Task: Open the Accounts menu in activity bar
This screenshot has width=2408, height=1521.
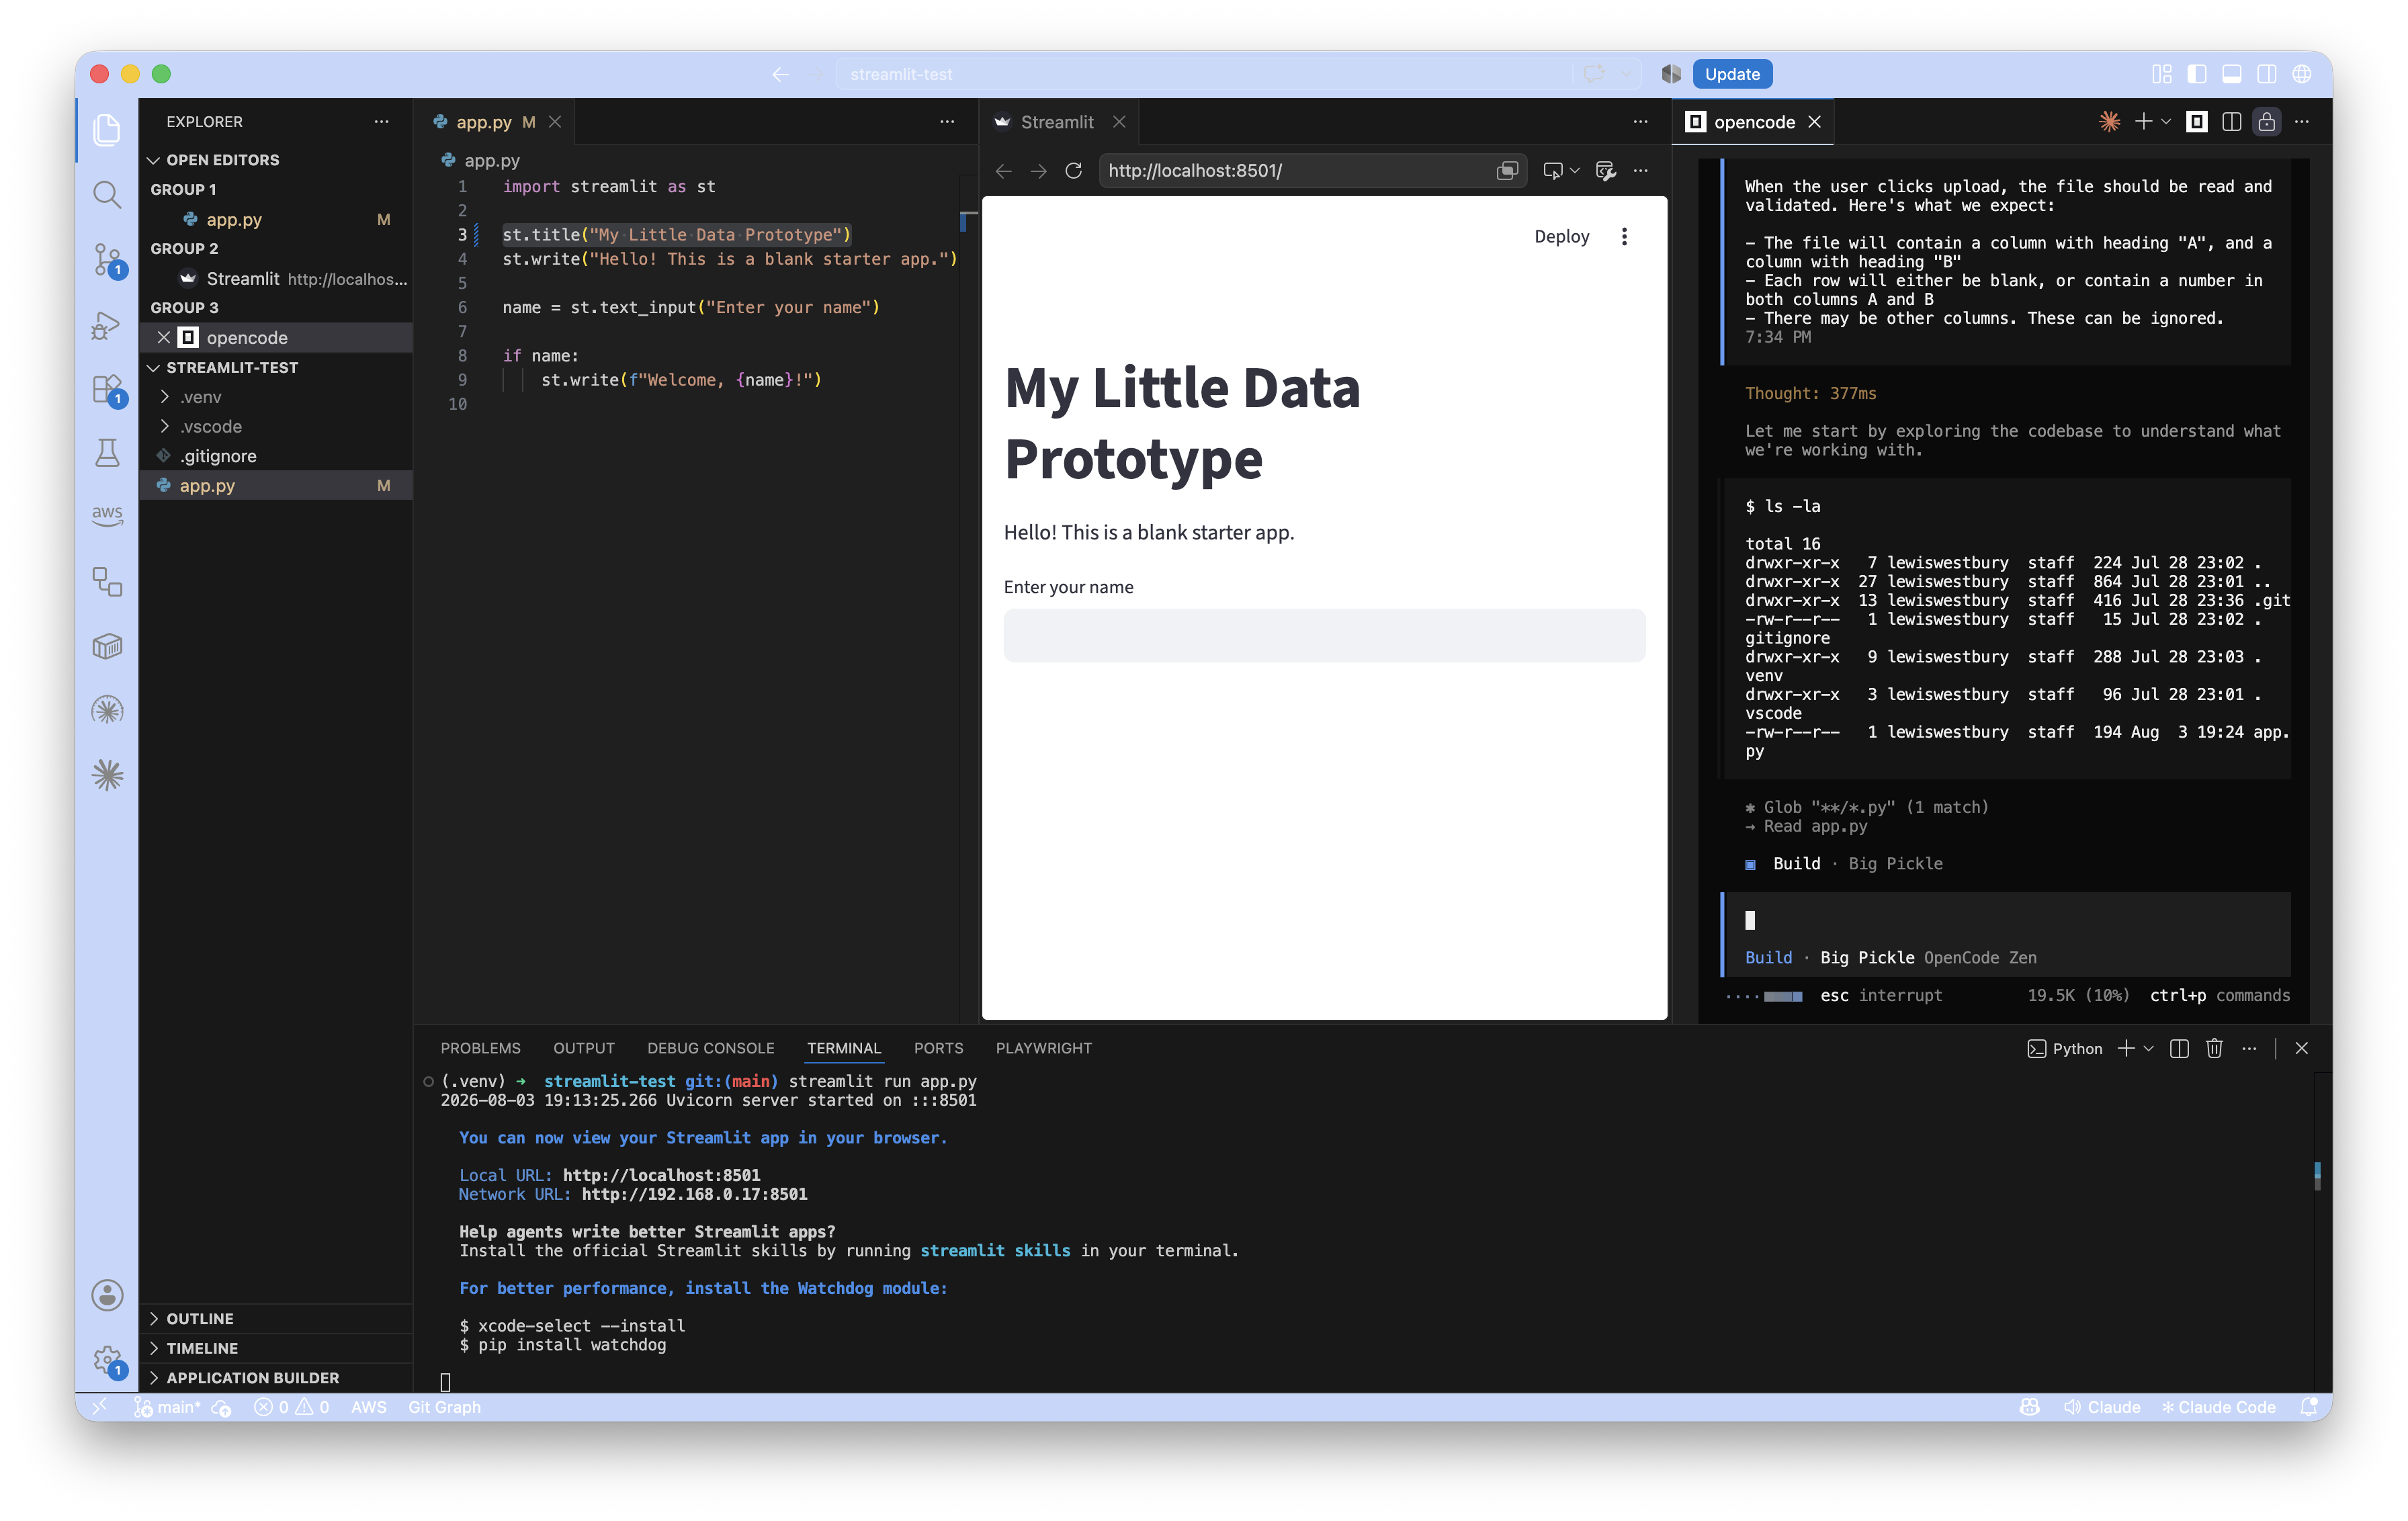Action: click(107, 1295)
